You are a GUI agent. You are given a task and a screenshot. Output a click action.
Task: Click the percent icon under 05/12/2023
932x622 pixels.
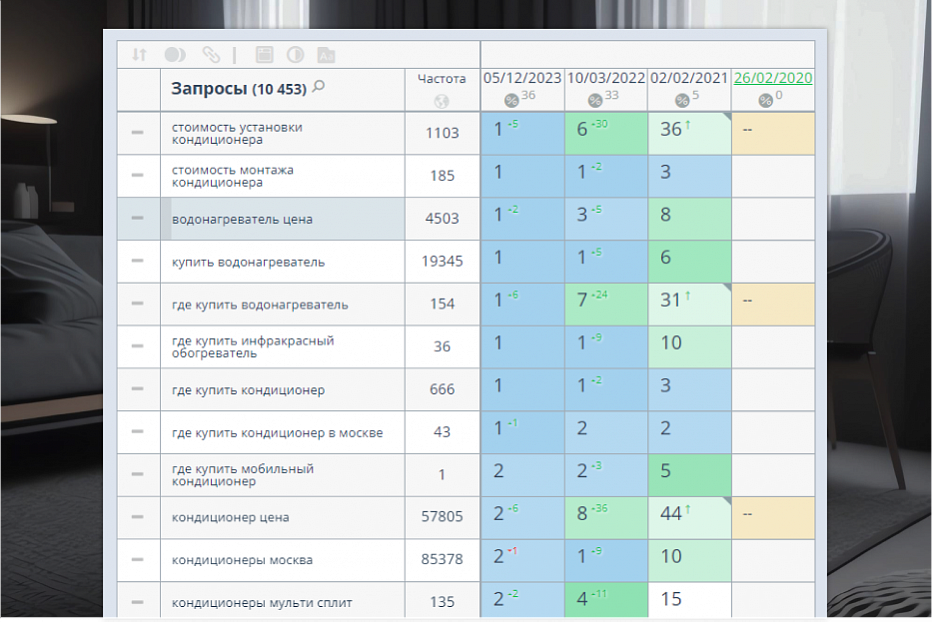click(x=511, y=100)
